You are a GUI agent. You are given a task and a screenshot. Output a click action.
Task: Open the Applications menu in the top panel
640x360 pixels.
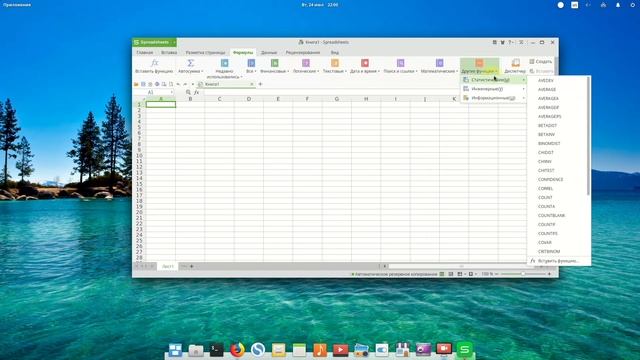tap(17, 5)
